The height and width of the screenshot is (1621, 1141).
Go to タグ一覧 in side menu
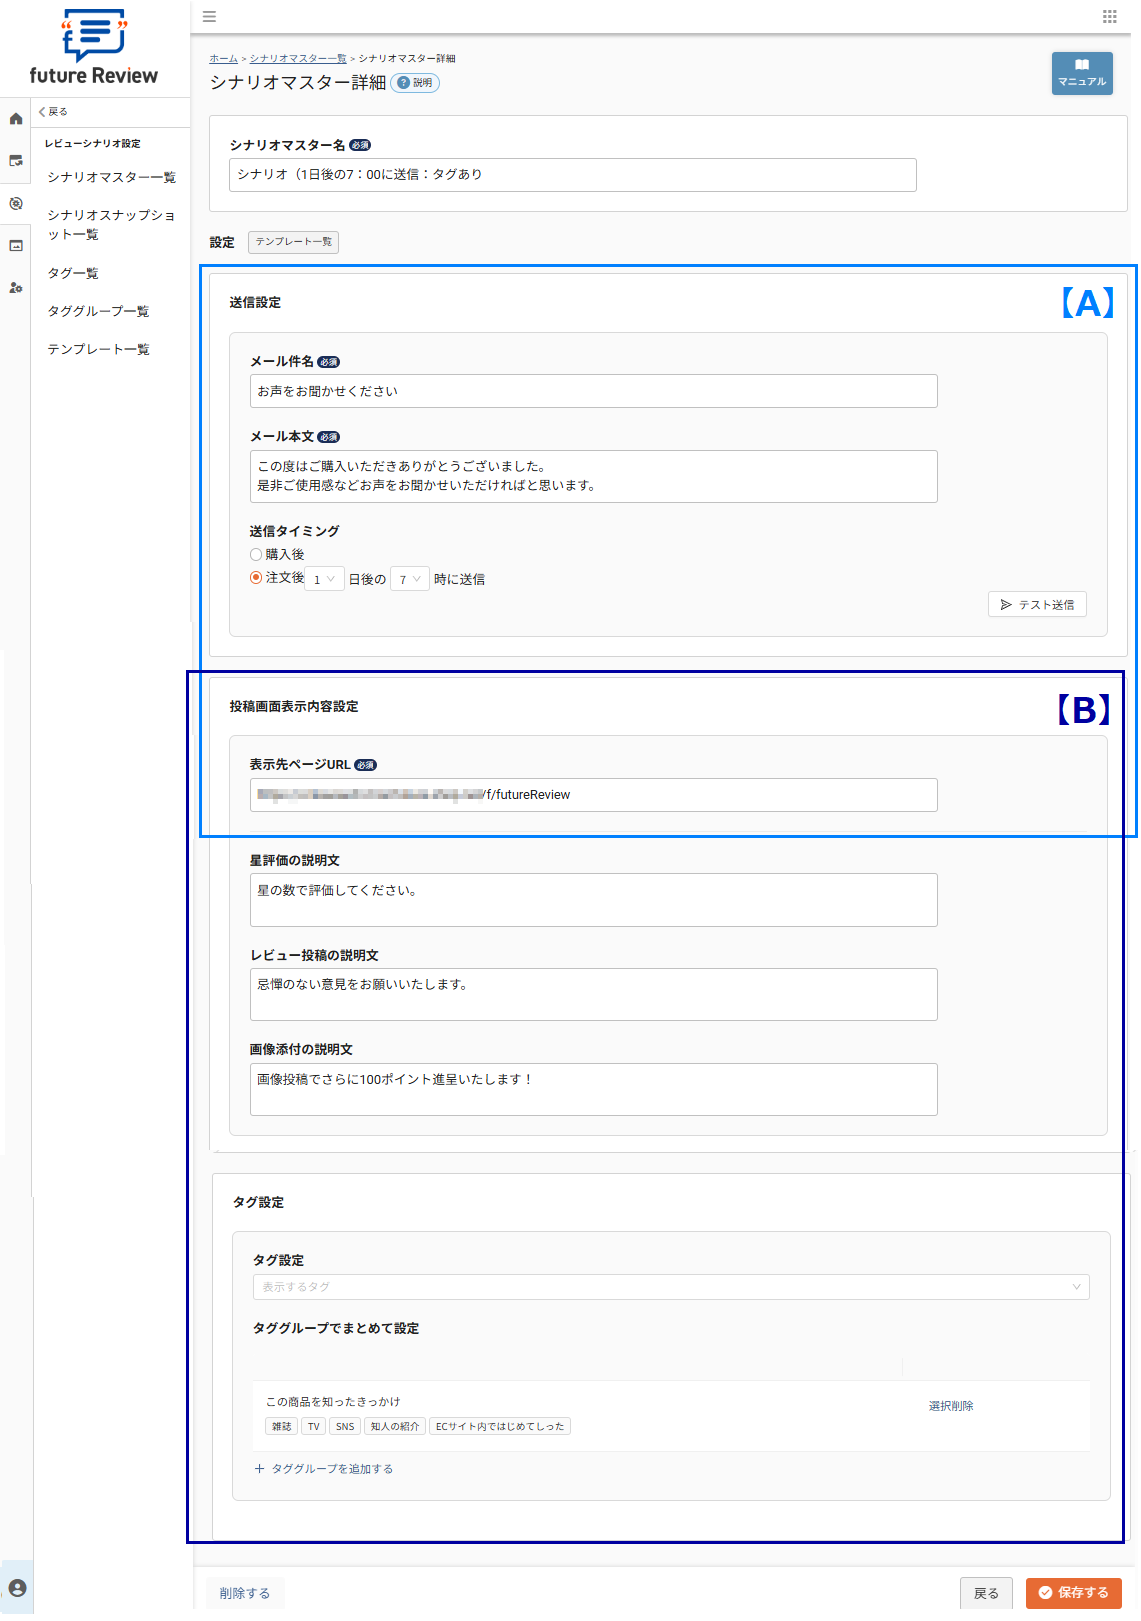[73, 273]
